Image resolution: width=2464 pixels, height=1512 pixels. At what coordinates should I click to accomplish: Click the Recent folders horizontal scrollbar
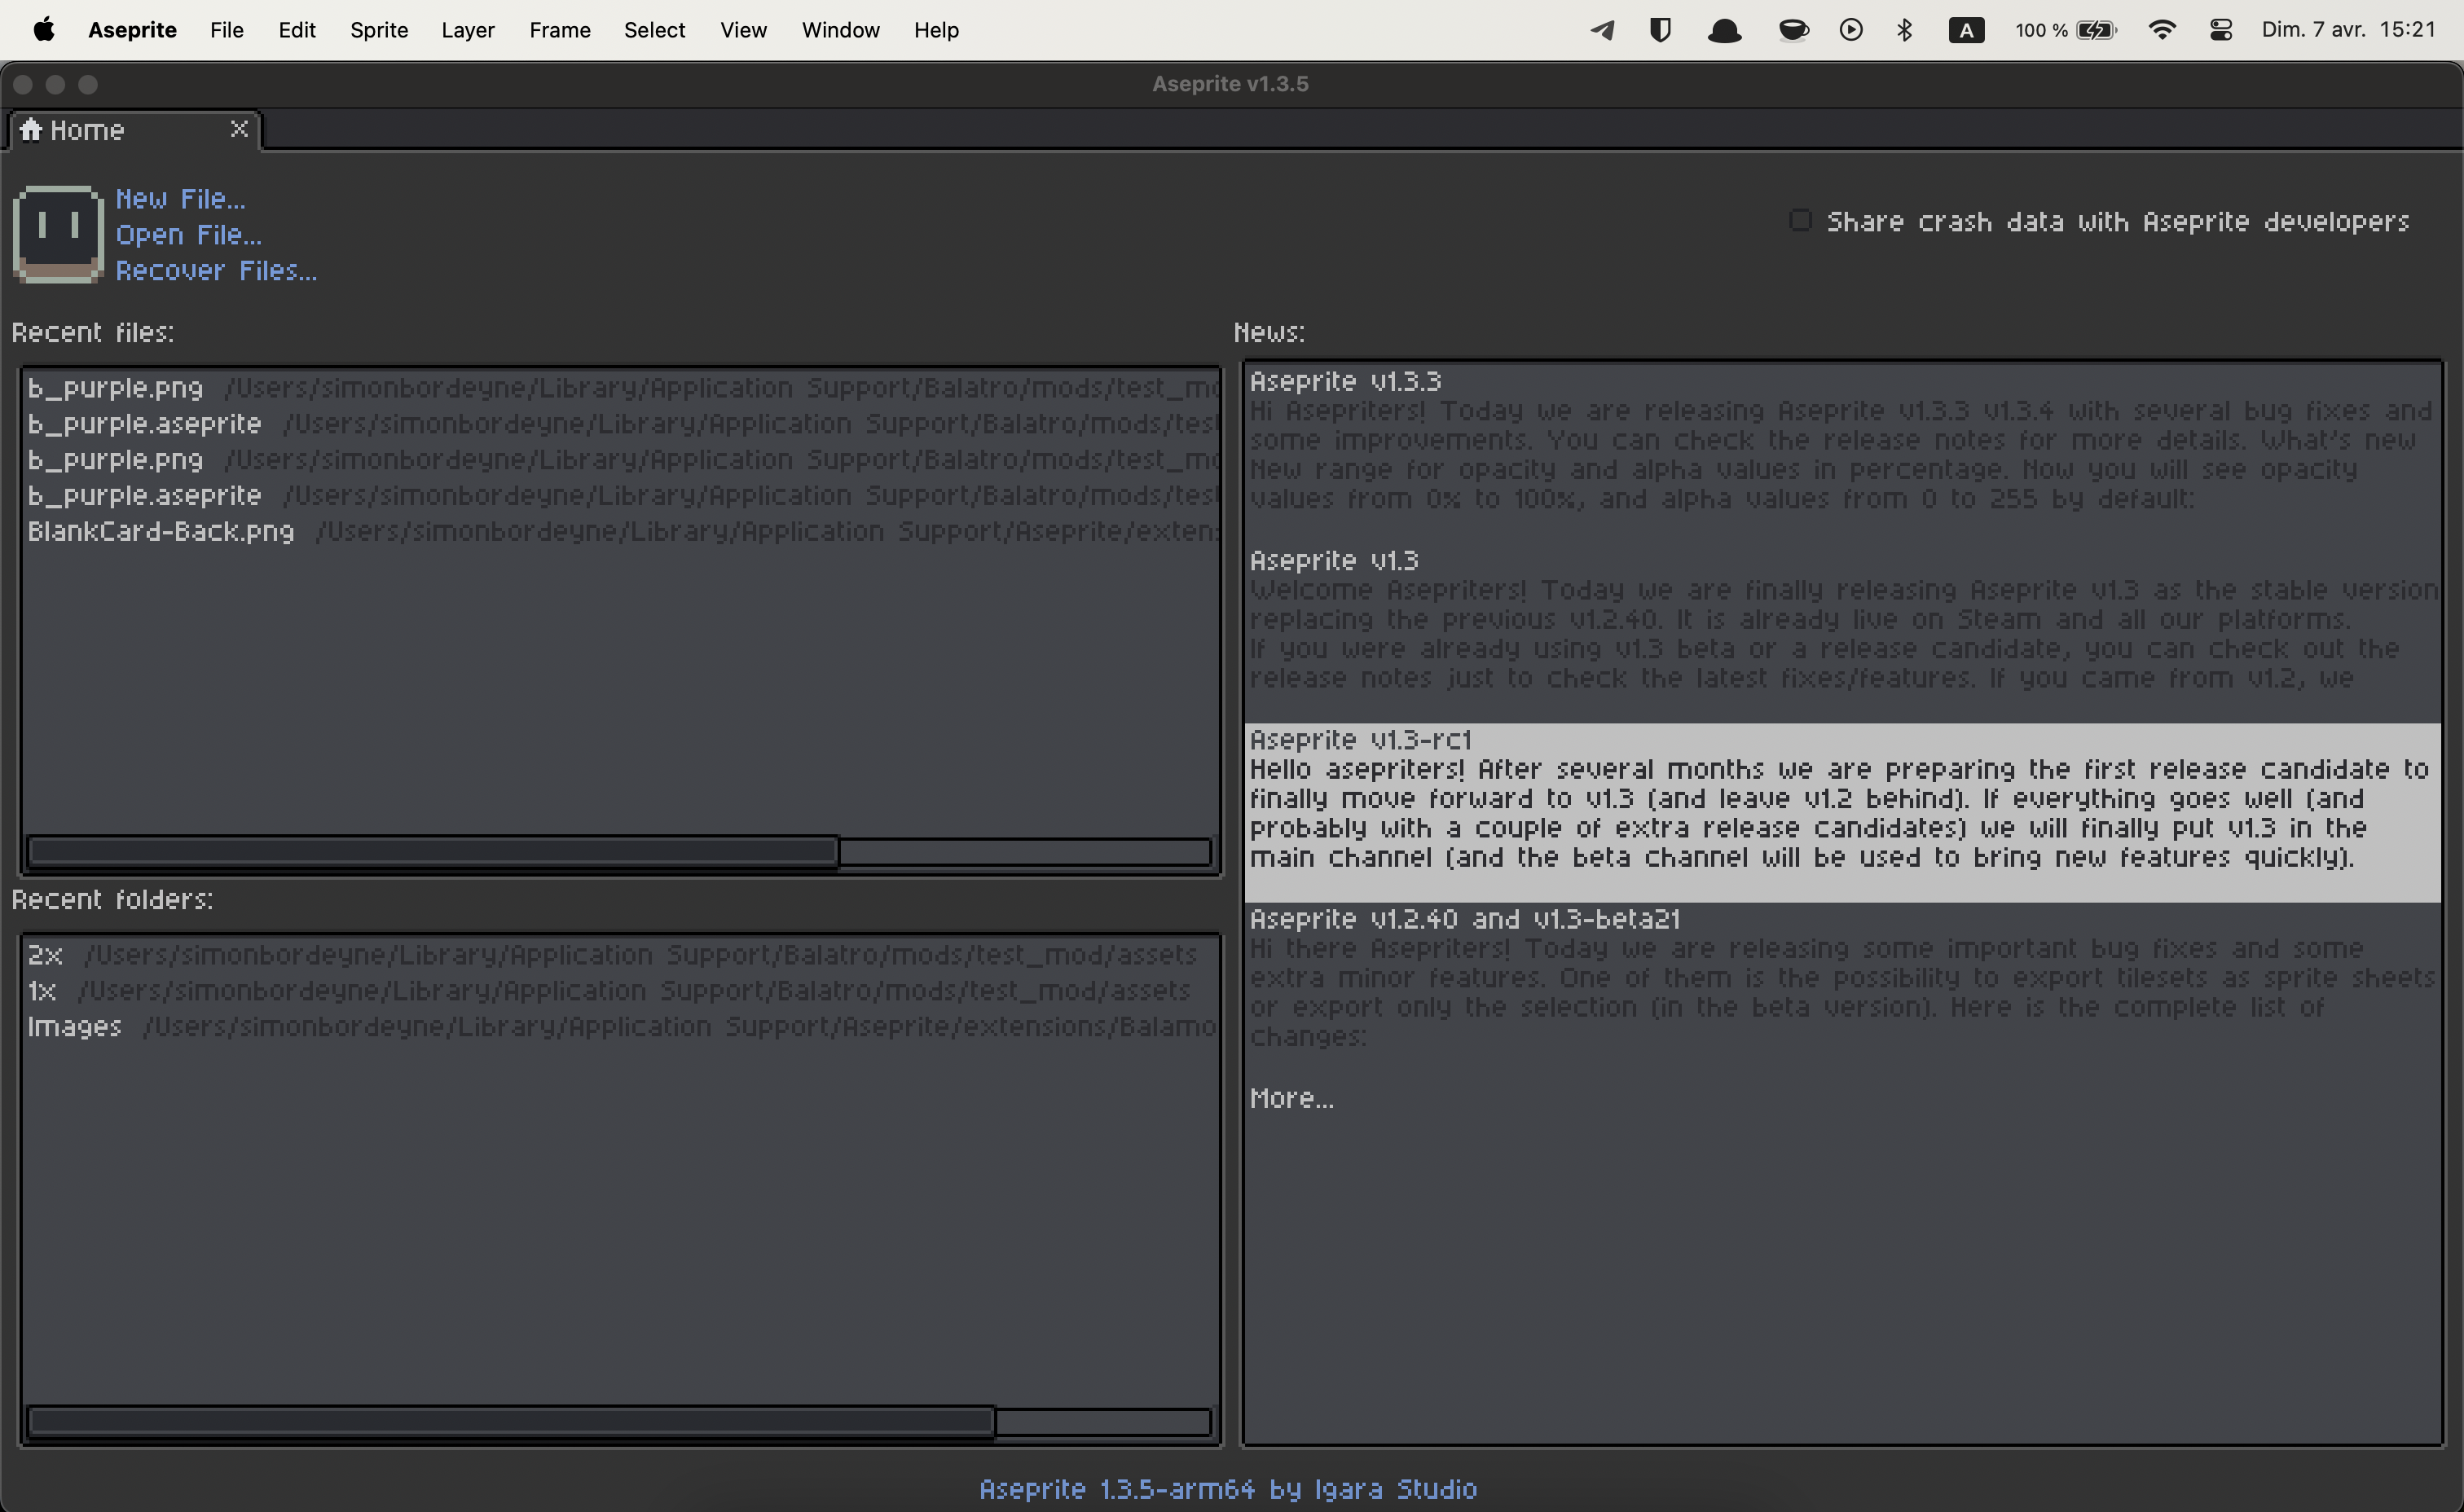click(x=620, y=1421)
